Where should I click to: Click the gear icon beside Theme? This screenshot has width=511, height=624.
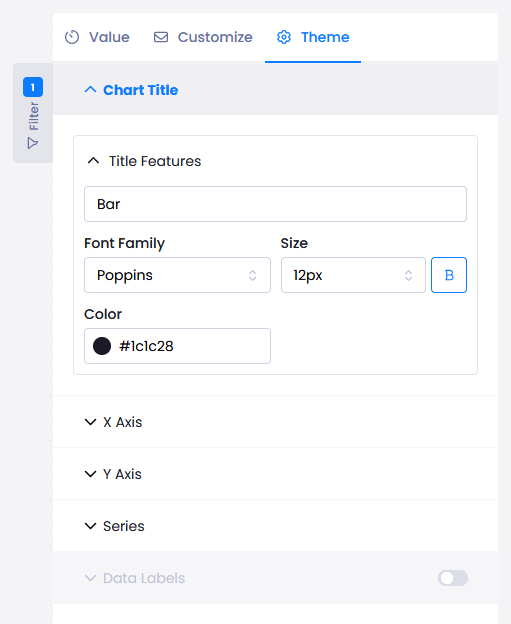(x=284, y=37)
